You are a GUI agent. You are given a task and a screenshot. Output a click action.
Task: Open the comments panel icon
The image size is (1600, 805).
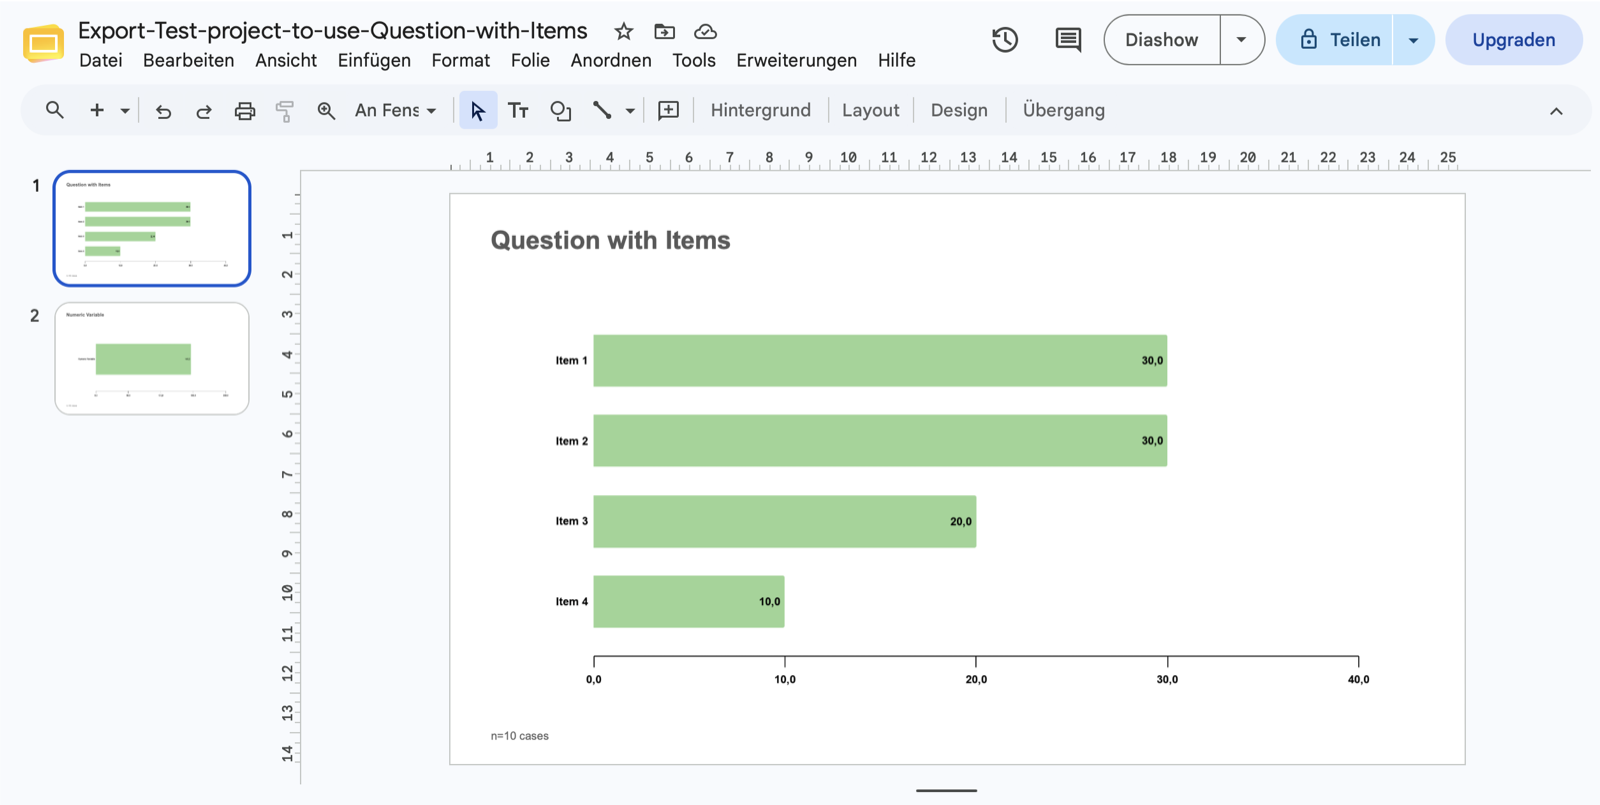pyautogui.click(x=1068, y=40)
